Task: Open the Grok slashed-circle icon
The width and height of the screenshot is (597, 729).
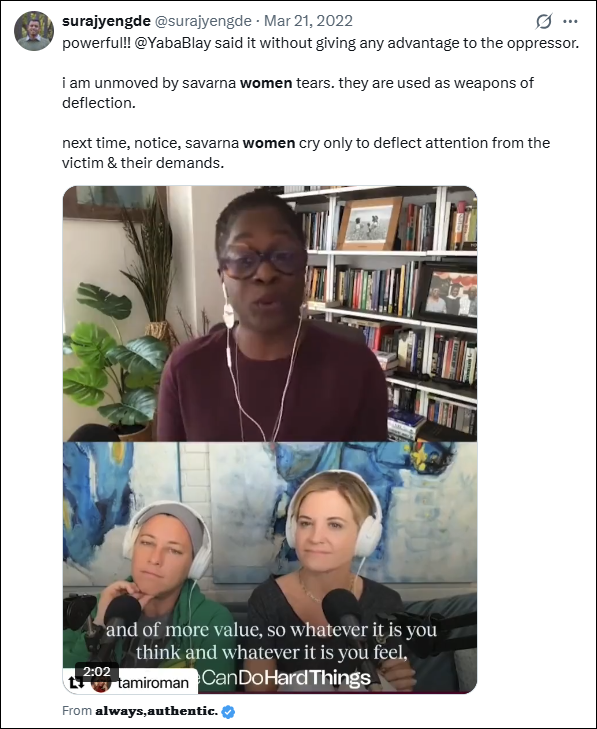Action: [544, 21]
